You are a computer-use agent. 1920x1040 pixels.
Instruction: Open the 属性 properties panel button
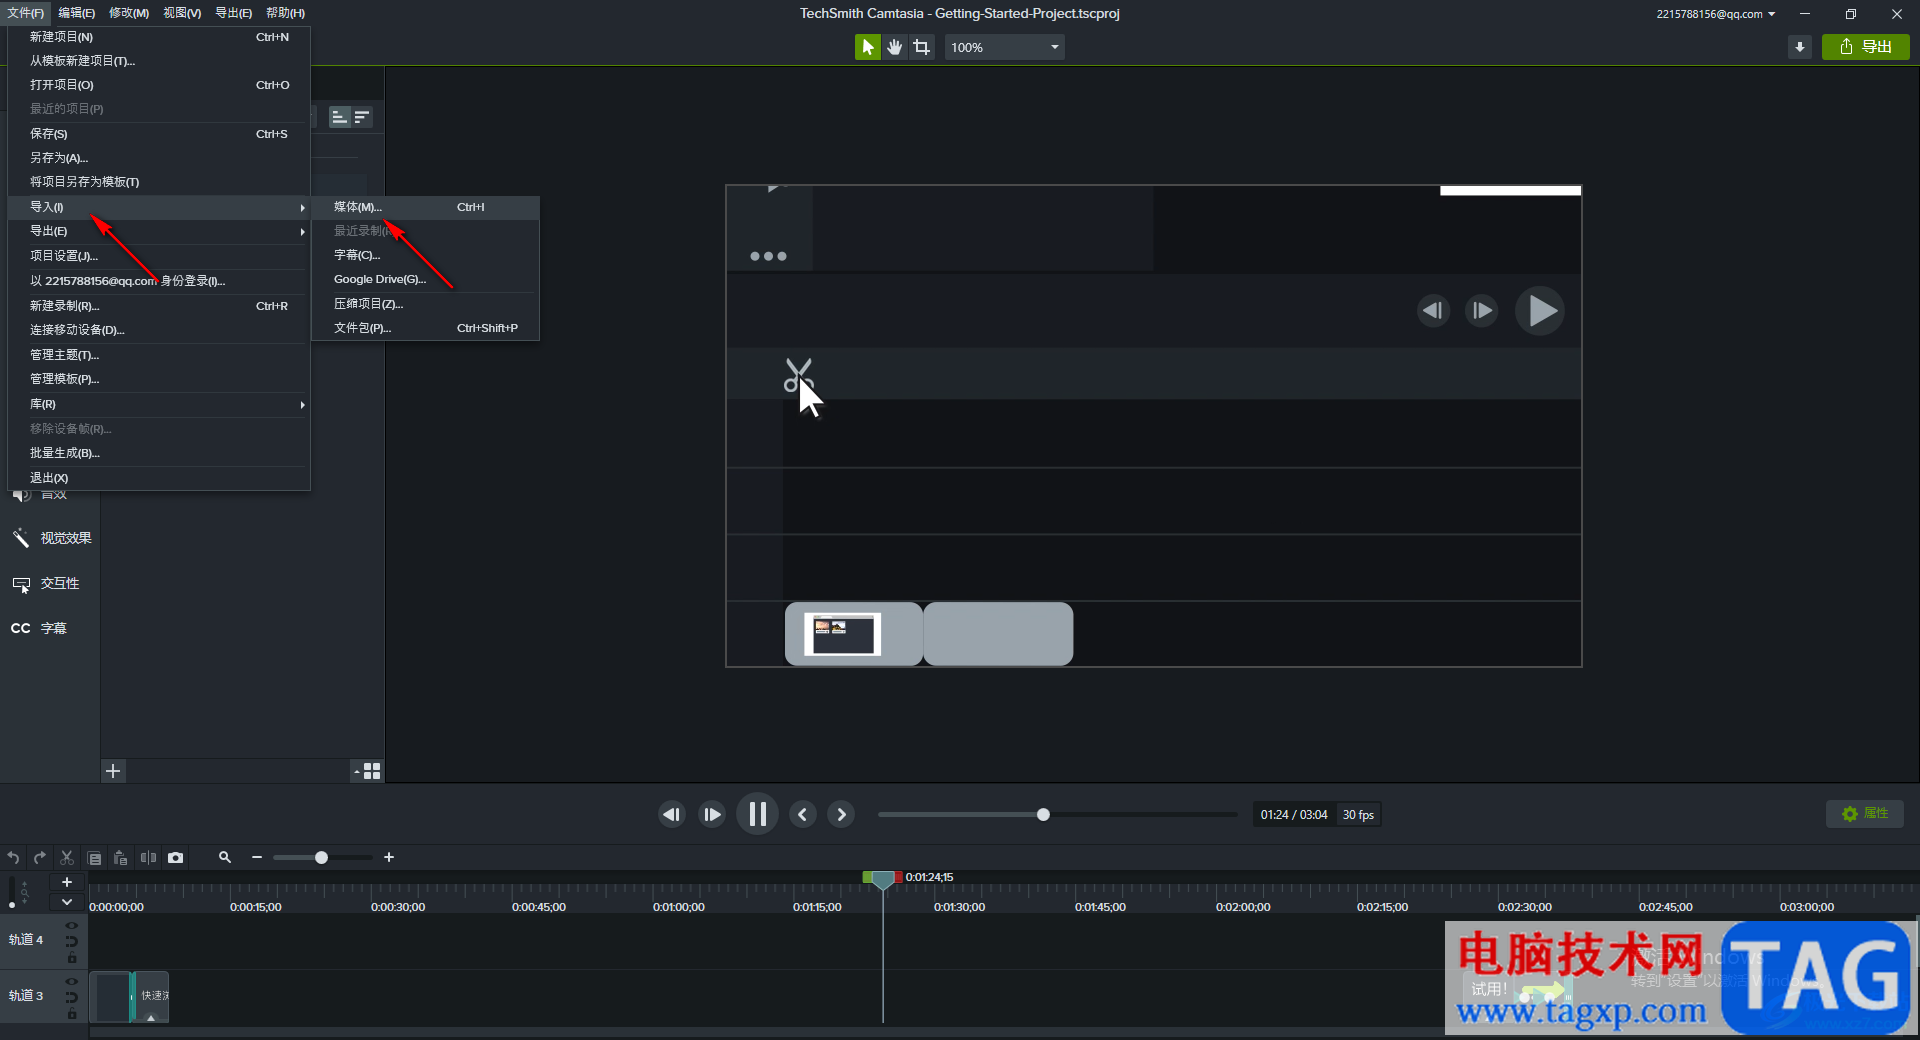tap(1865, 814)
